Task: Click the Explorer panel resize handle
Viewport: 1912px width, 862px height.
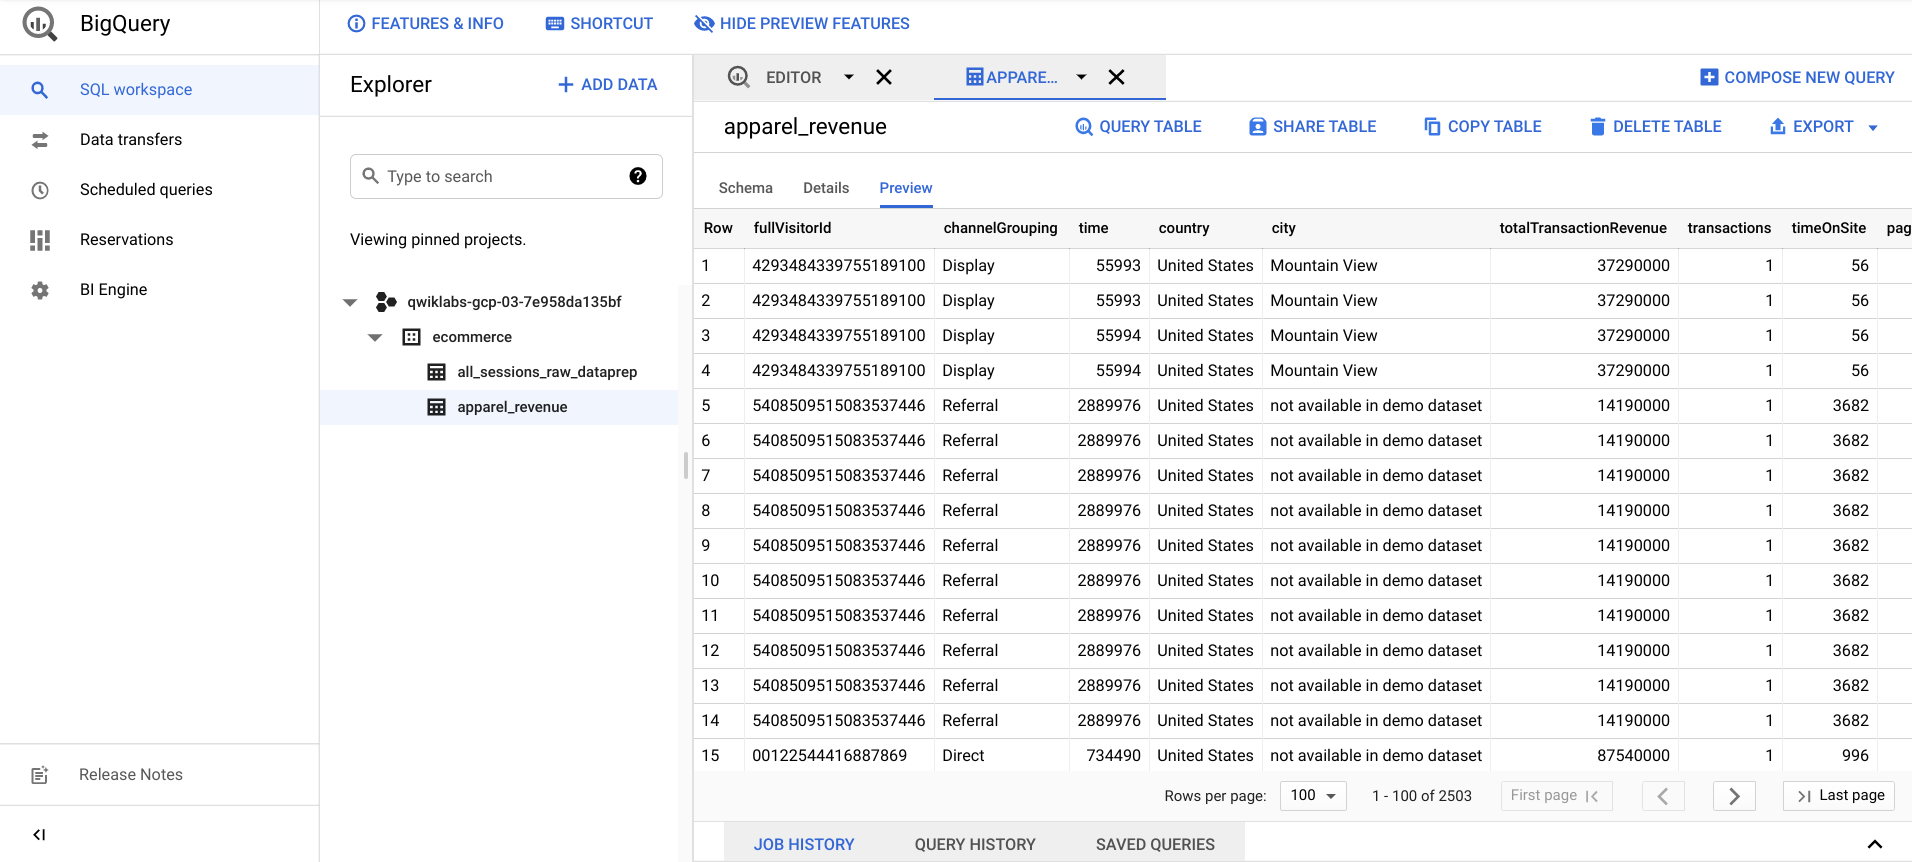Action: (x=685, y=465)
